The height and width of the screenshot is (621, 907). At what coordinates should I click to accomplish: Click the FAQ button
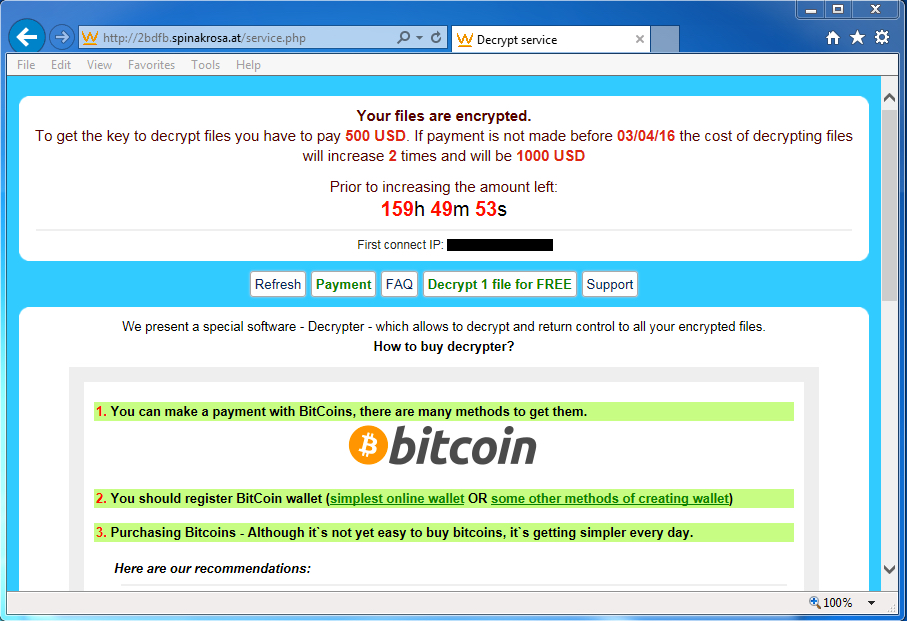(x=399, y=284)
